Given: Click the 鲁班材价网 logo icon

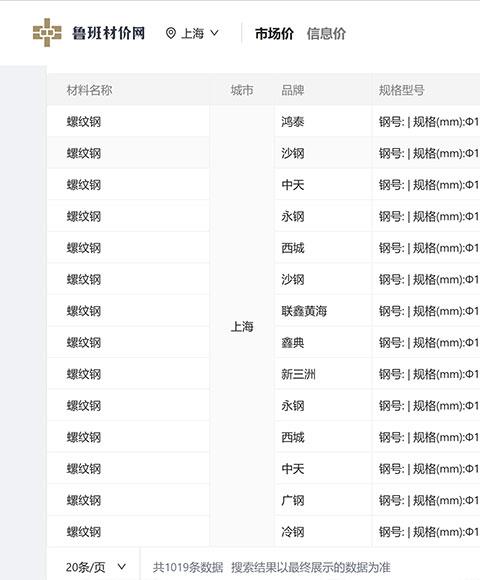Looking at the screenshot, I should coord(47,33).
